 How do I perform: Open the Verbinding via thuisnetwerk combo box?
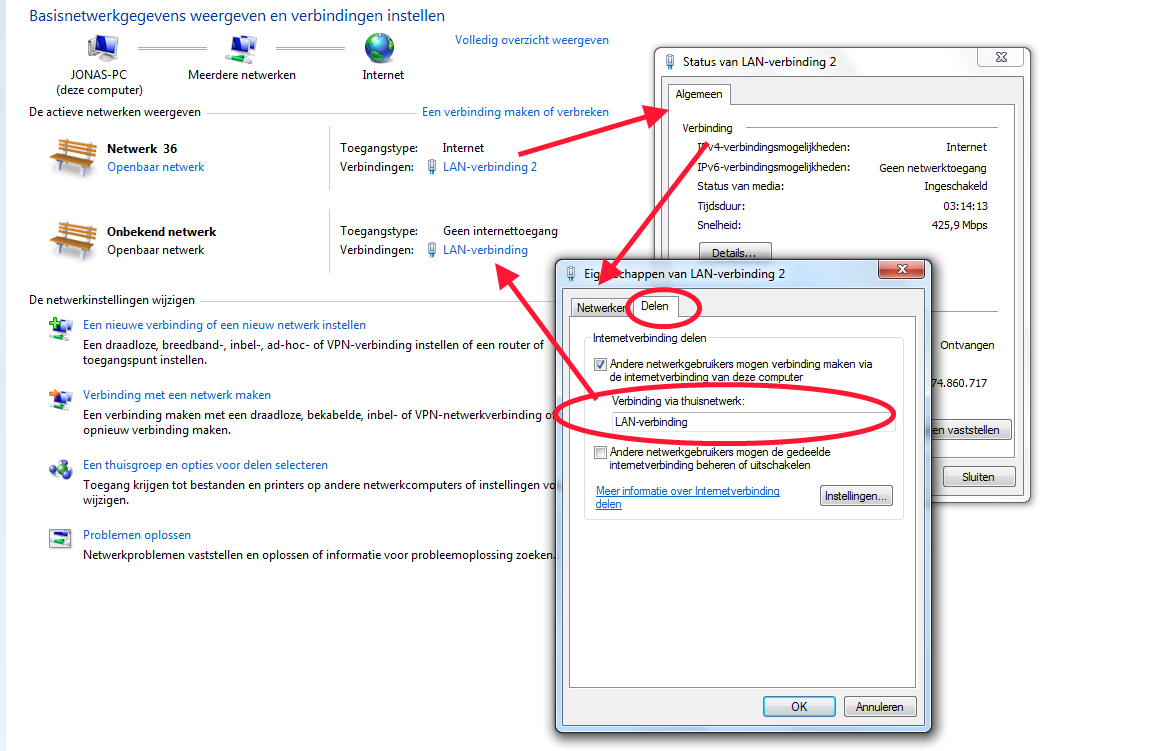click(x=753, y=422)
